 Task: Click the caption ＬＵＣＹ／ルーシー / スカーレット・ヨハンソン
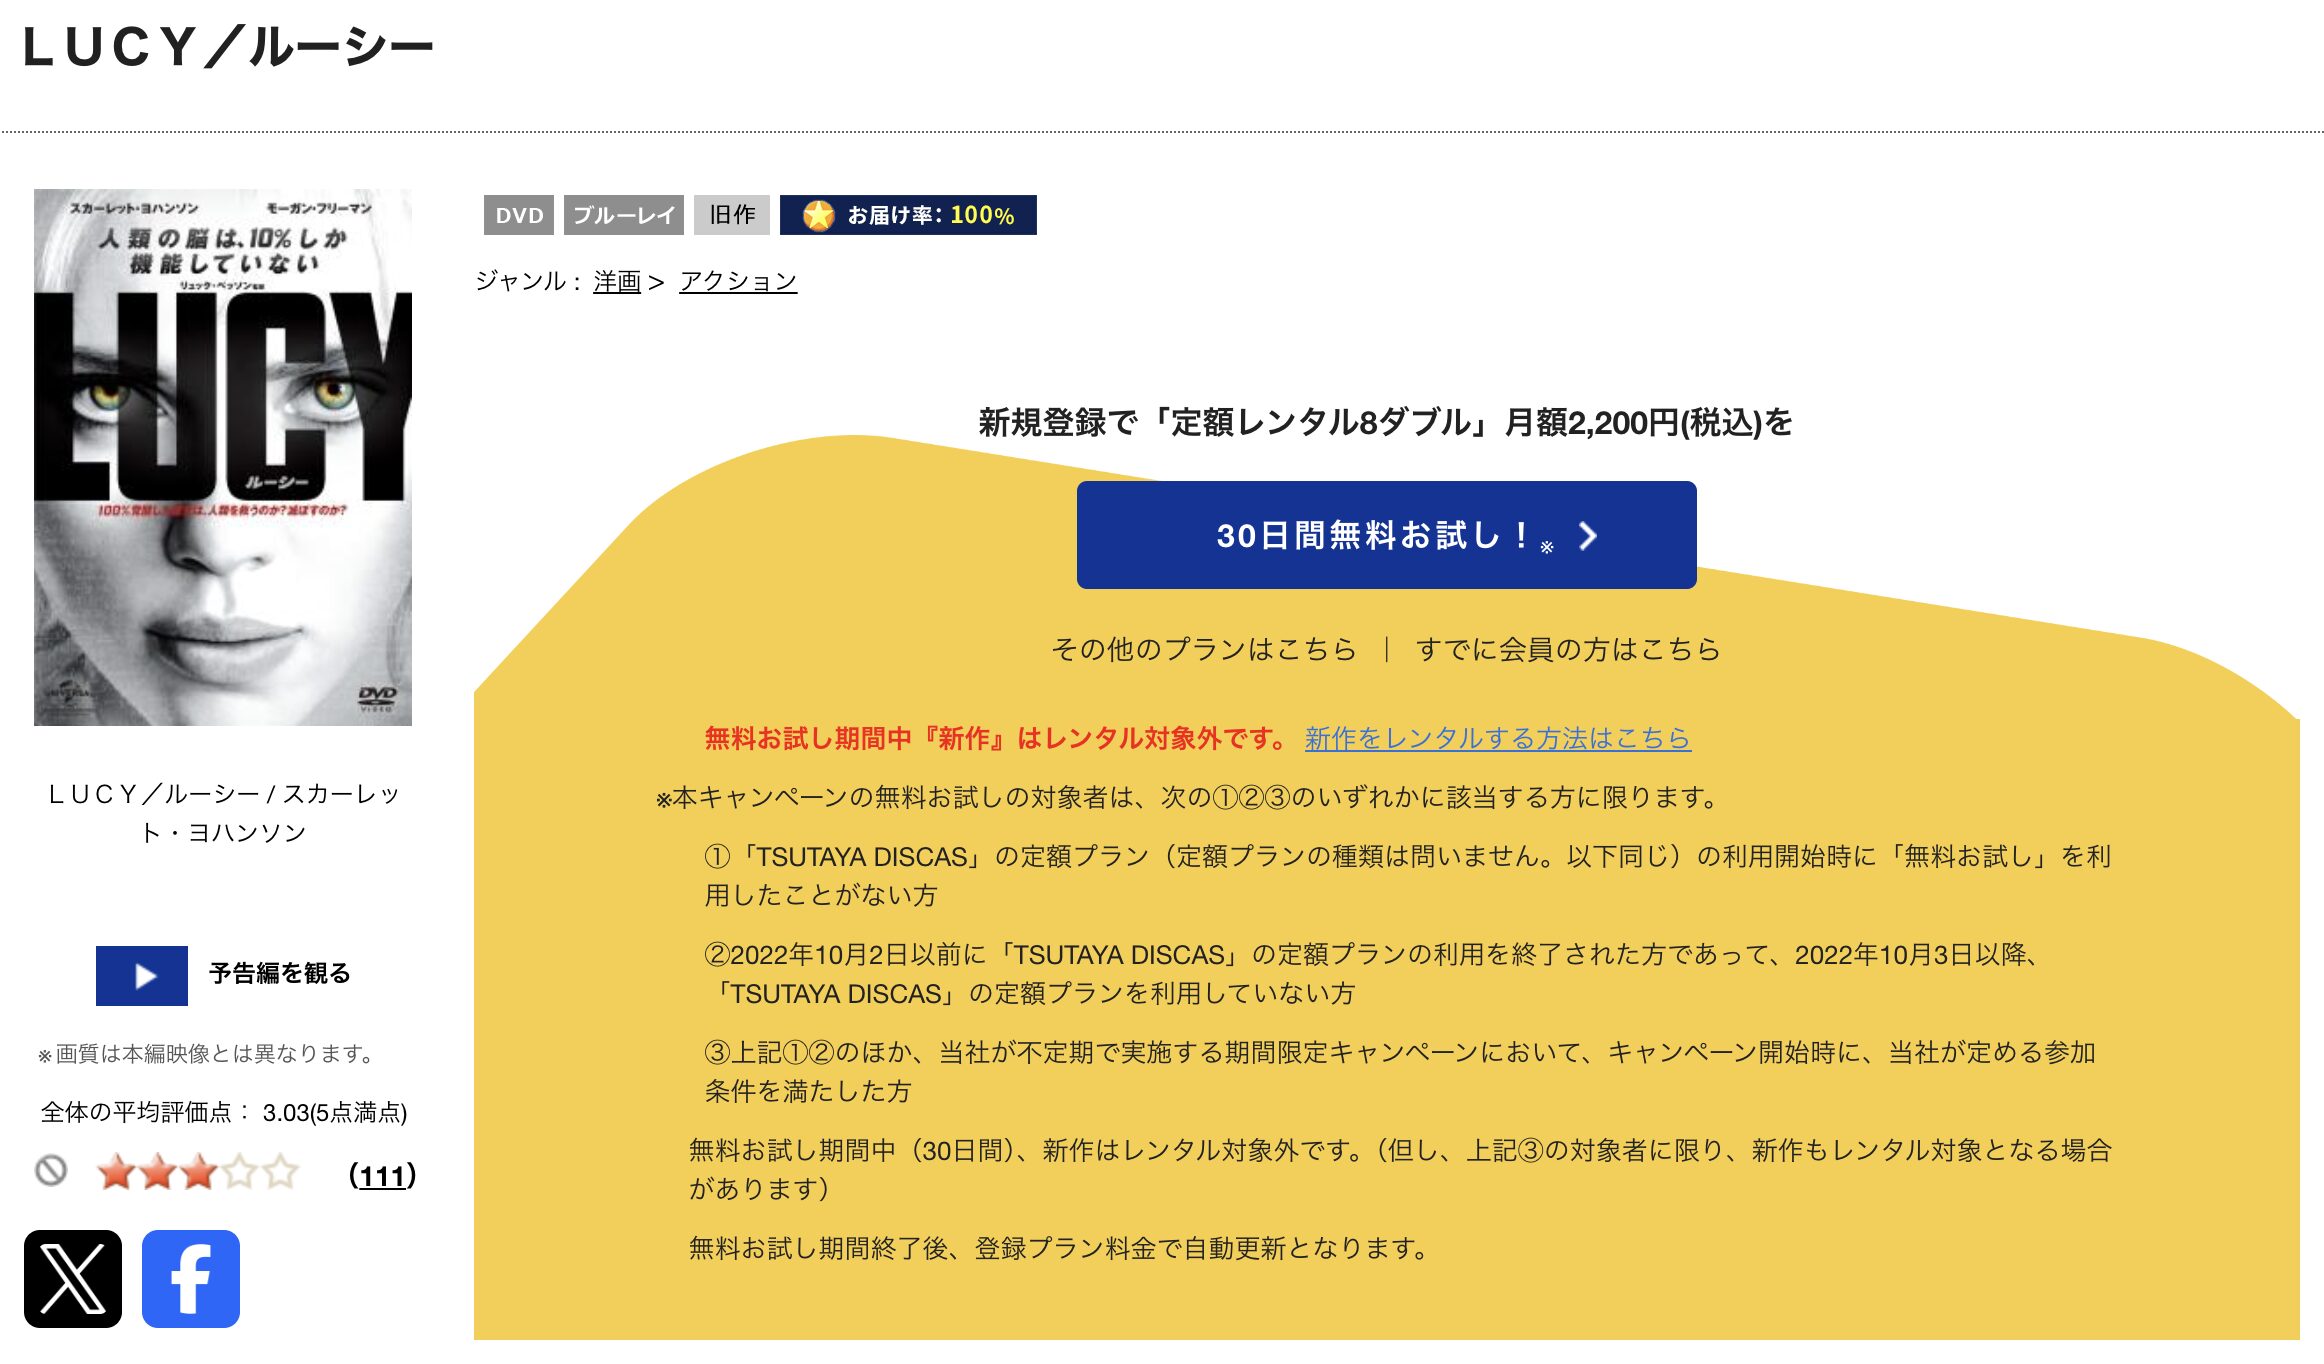click(223, 813)
